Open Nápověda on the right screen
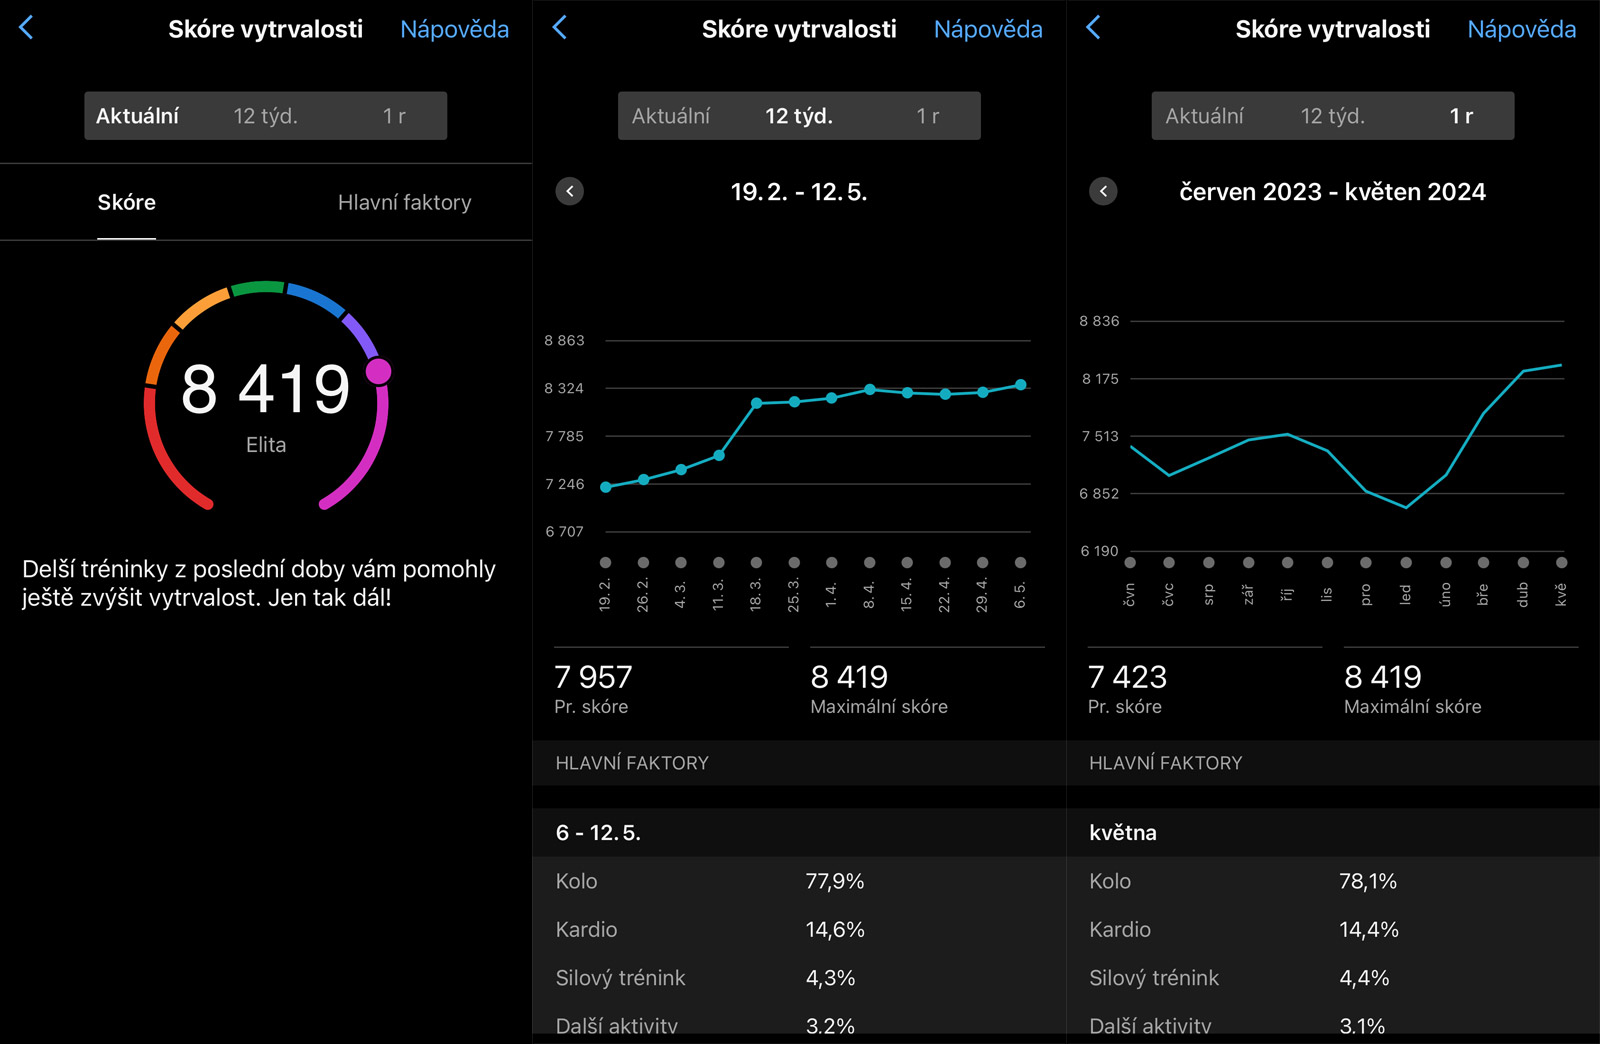The image size is (1600, 1044). click(x=1521, y=29)
